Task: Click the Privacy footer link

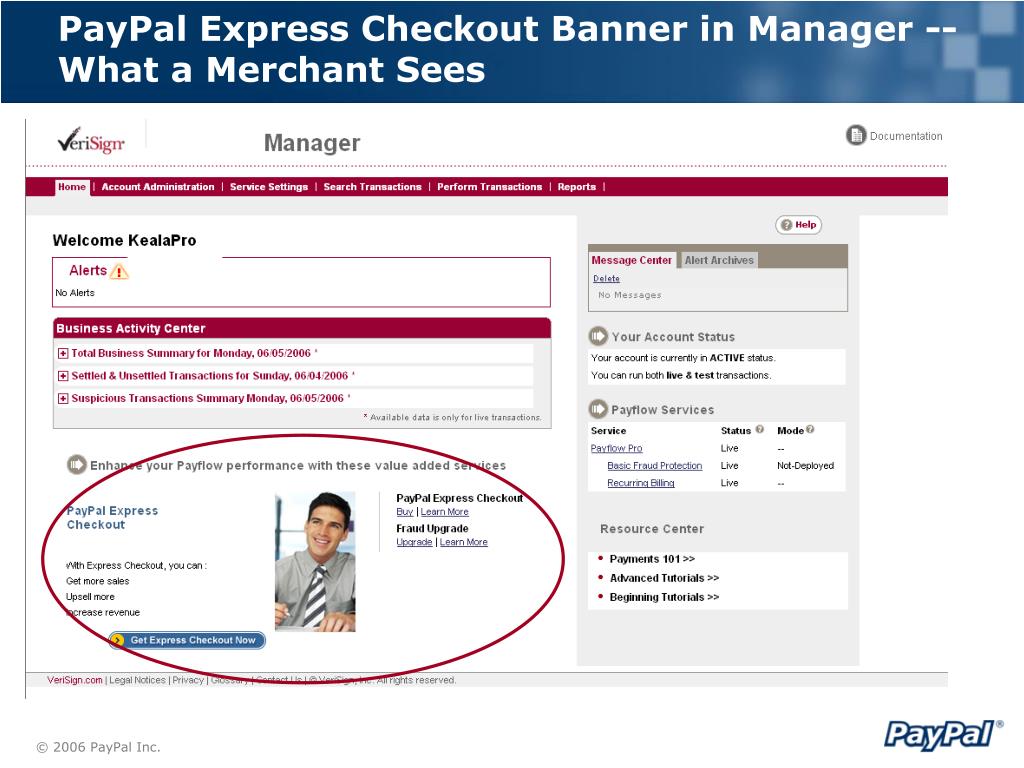Action: [188, 680]
